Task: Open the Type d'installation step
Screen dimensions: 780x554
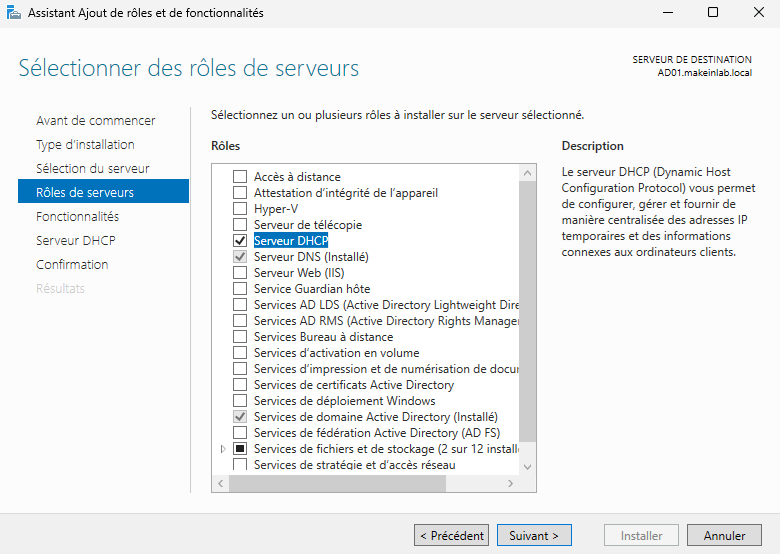Action: (85, 145)
